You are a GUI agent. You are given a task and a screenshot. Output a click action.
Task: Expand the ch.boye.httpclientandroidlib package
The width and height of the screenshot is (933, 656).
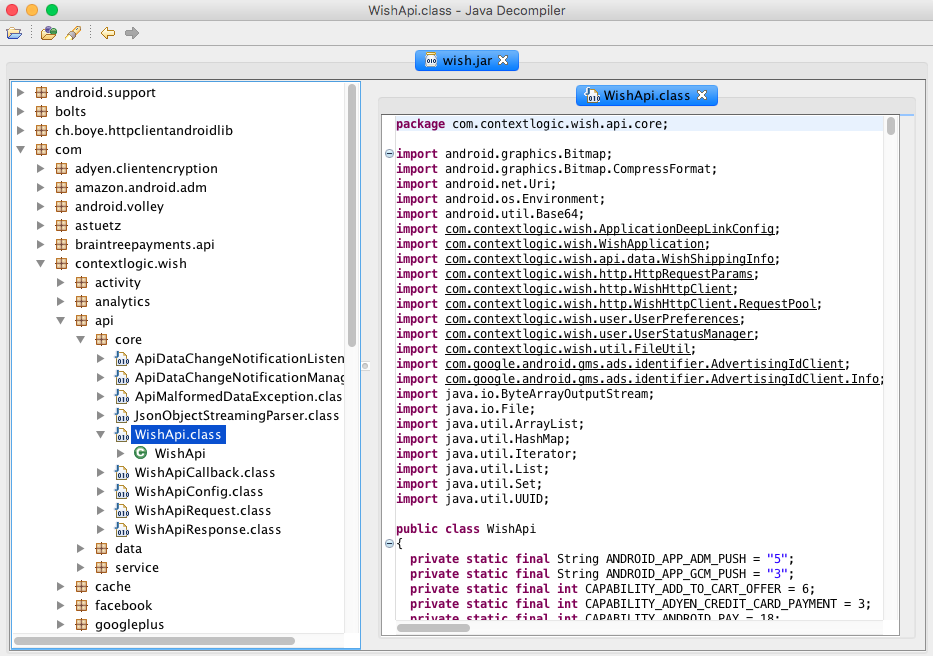pyautogui.click(x=21, y=130)
